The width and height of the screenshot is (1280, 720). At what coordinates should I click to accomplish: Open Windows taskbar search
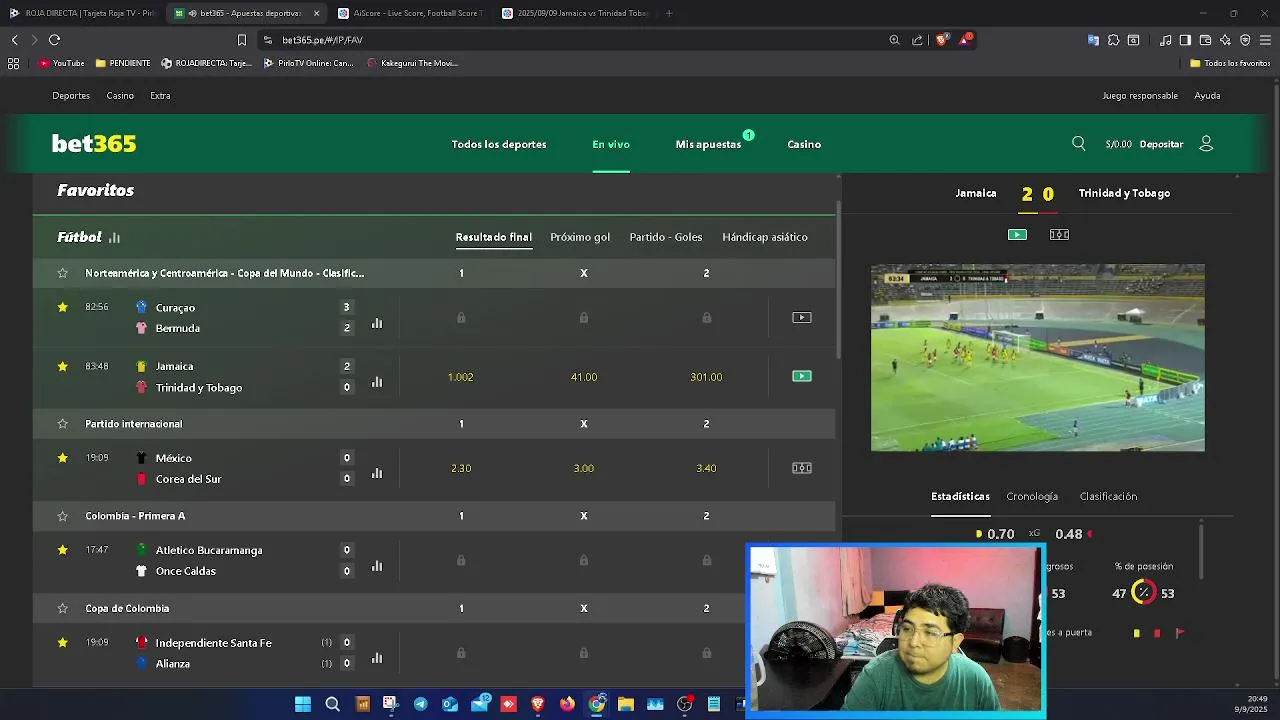[x=333, y=704]
